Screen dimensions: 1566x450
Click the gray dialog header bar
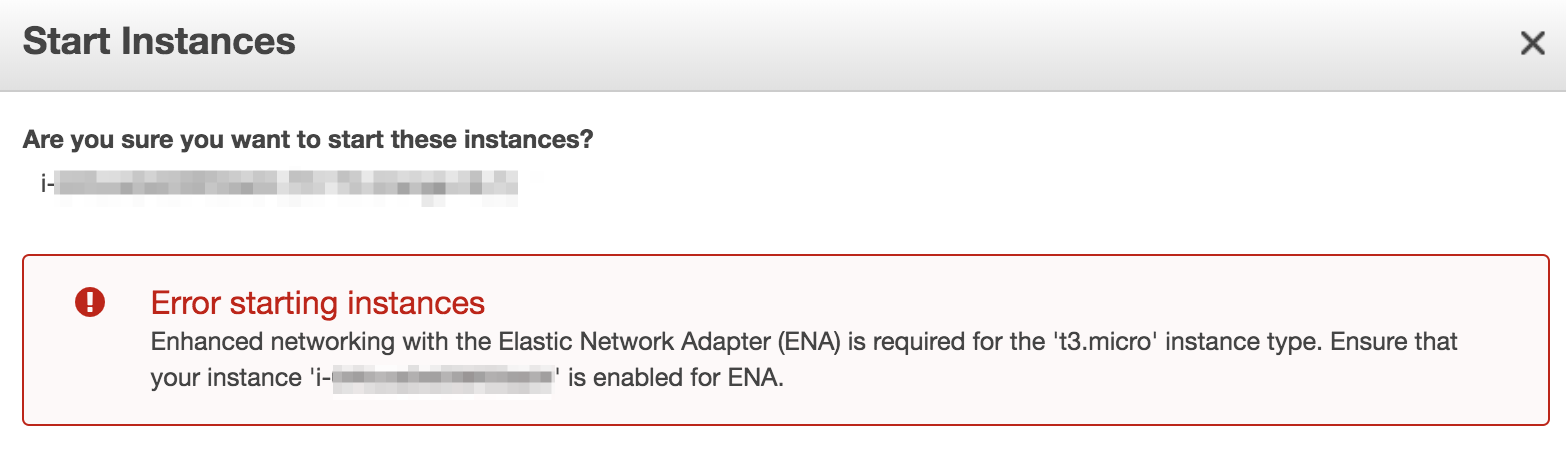point(800,43)
